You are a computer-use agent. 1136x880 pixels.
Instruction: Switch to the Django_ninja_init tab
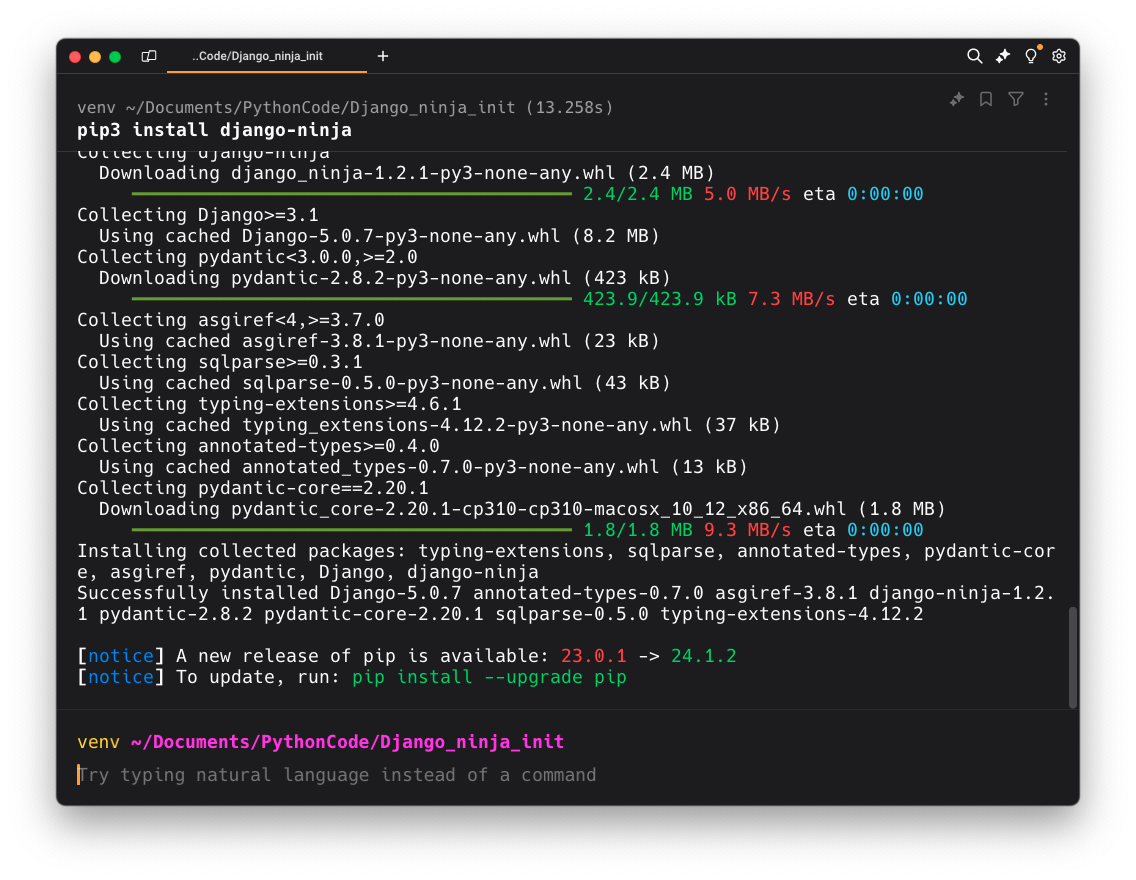[258, 57]
